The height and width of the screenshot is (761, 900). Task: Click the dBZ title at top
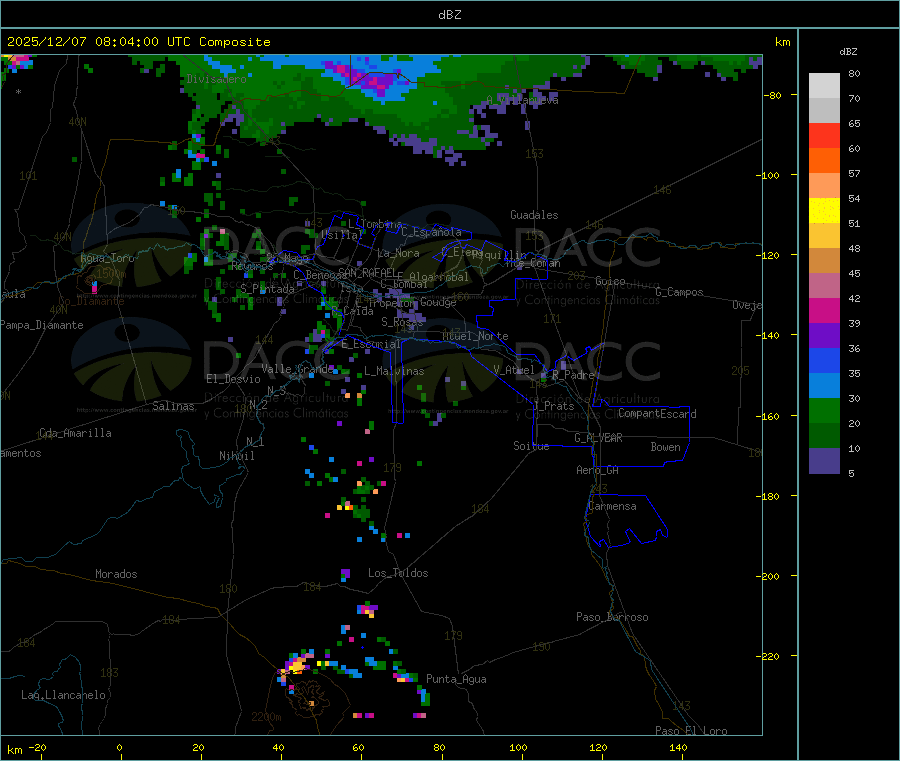[x=449, y=15]
